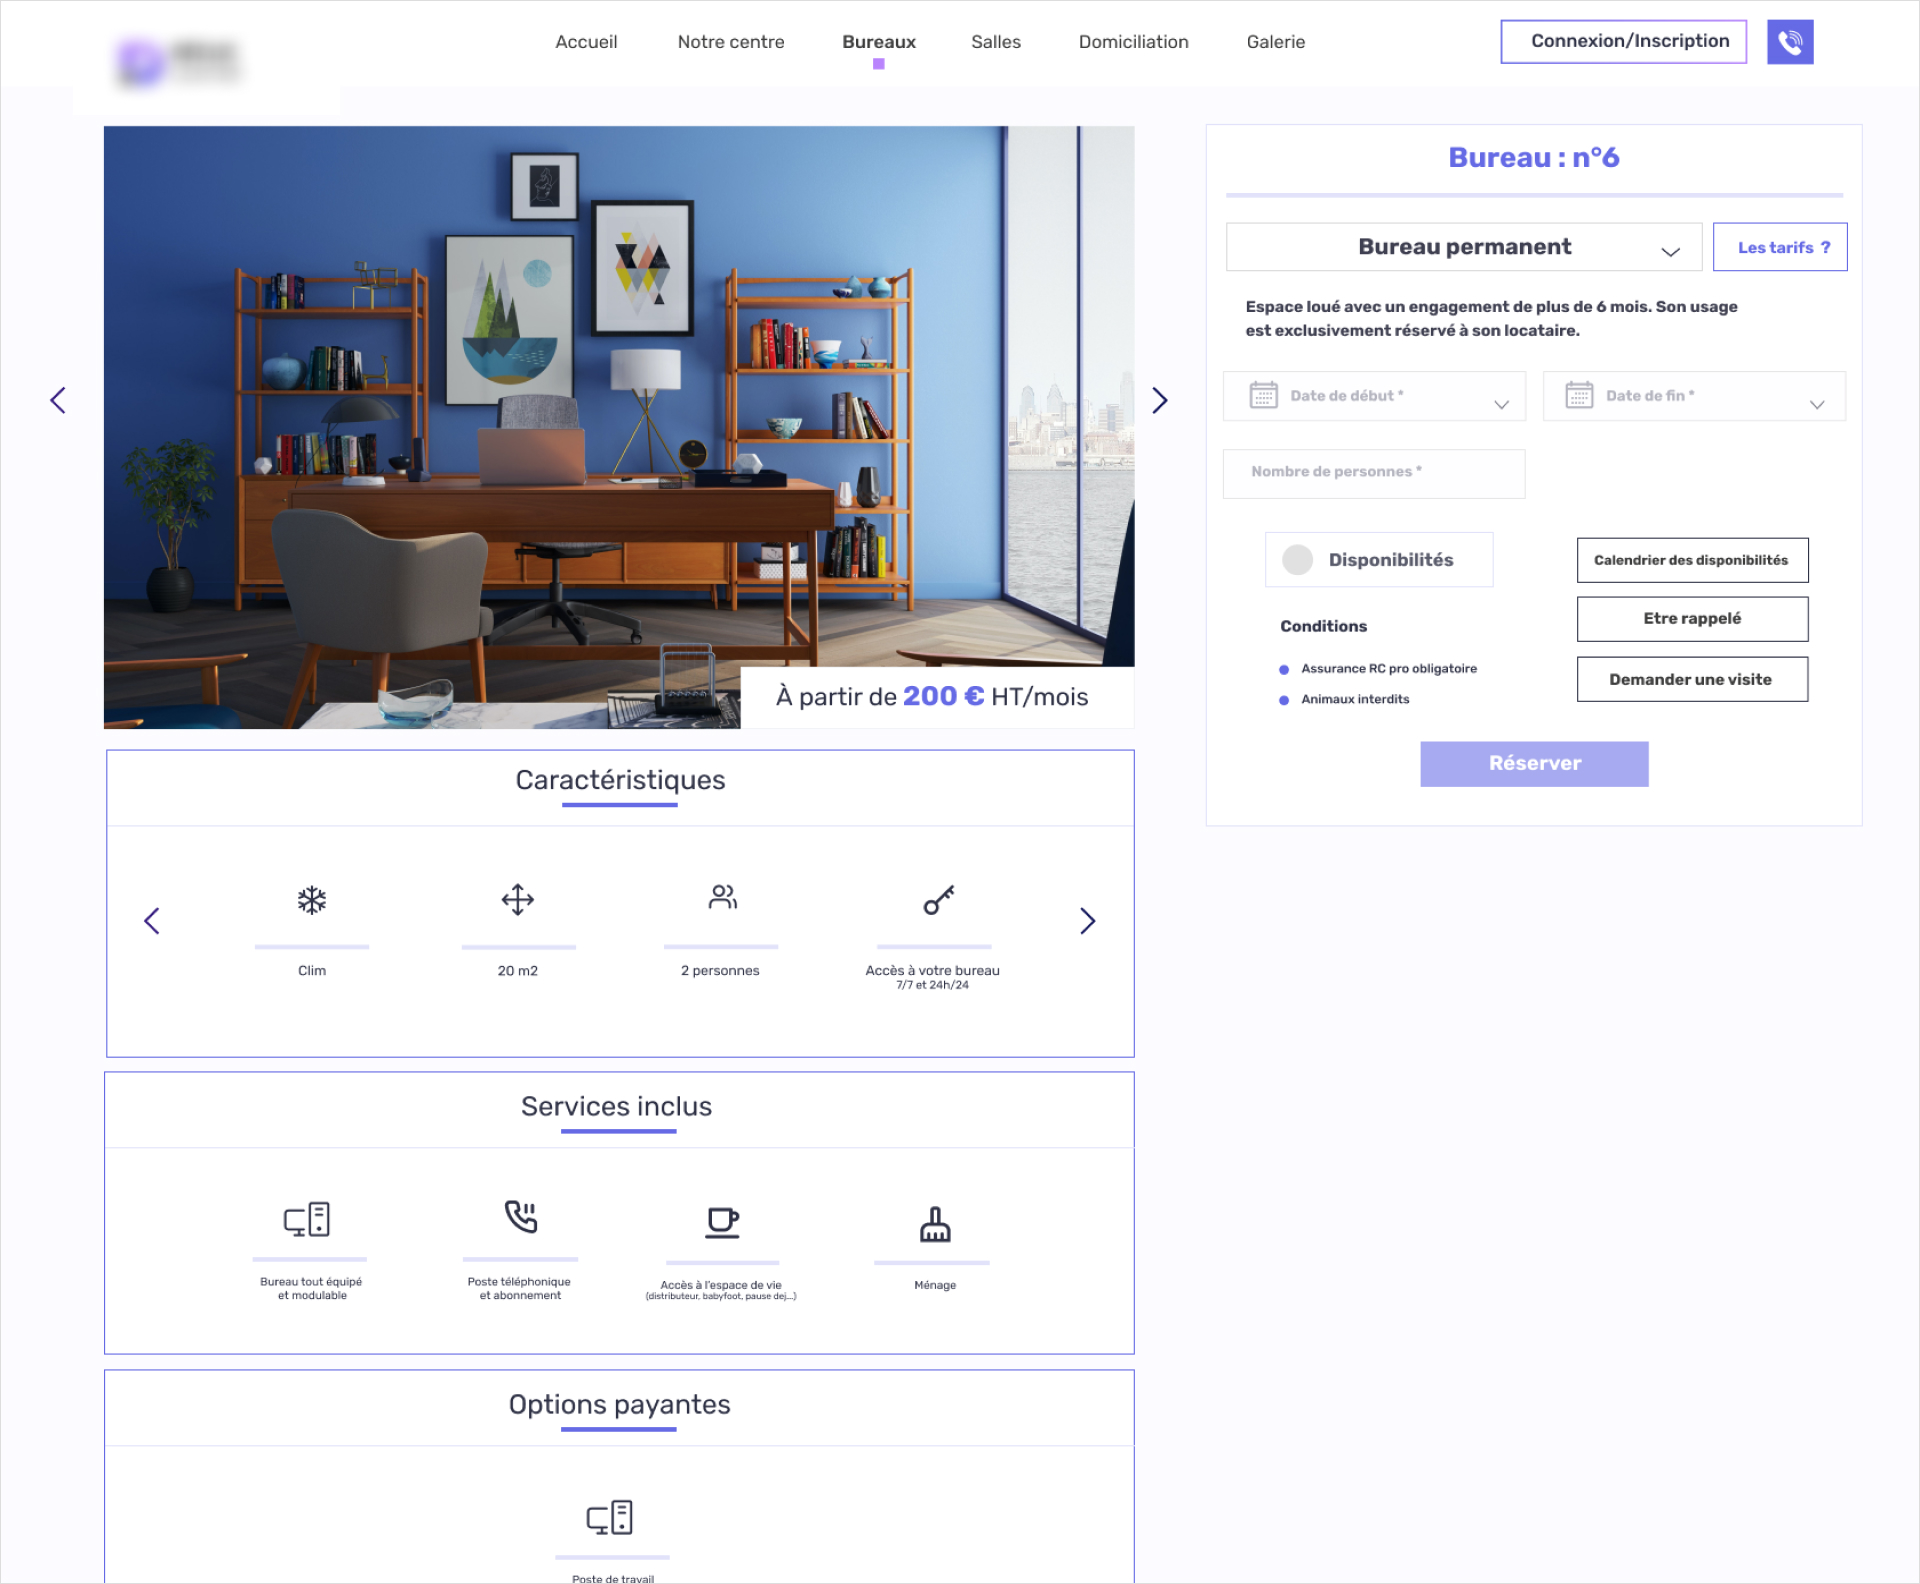Screen dimensions: 1920x1584
Task: Select the Bureaux menu item
Action: [879, 42]
